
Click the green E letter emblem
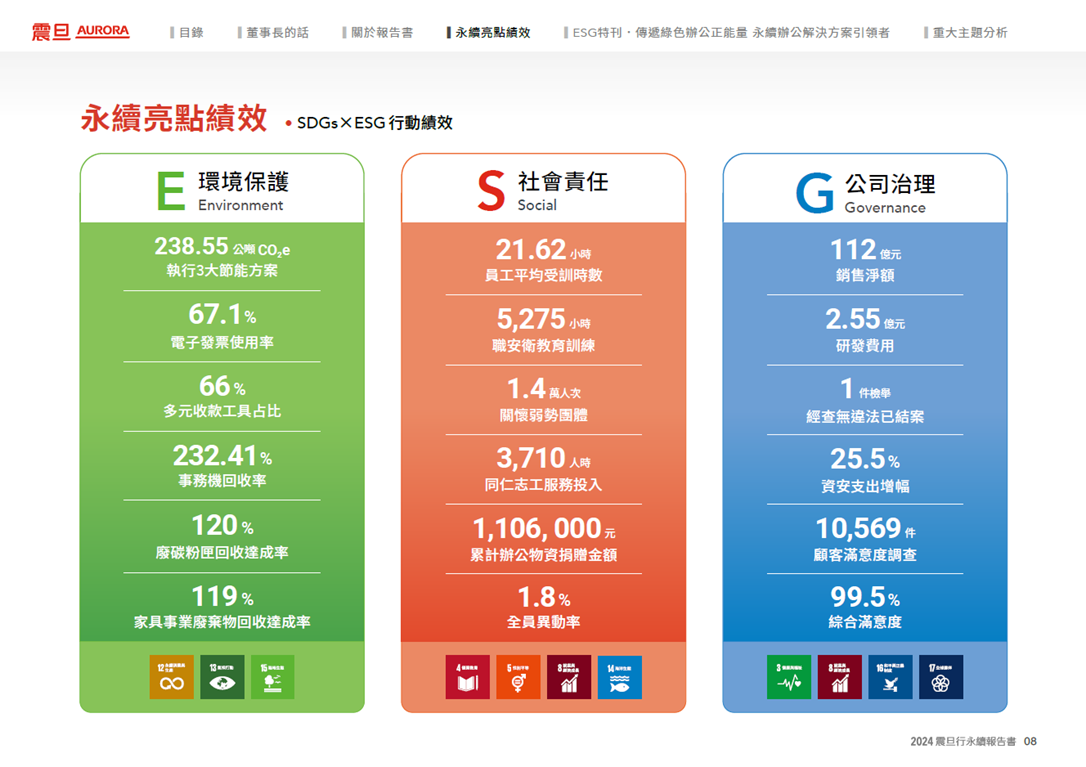170,191
